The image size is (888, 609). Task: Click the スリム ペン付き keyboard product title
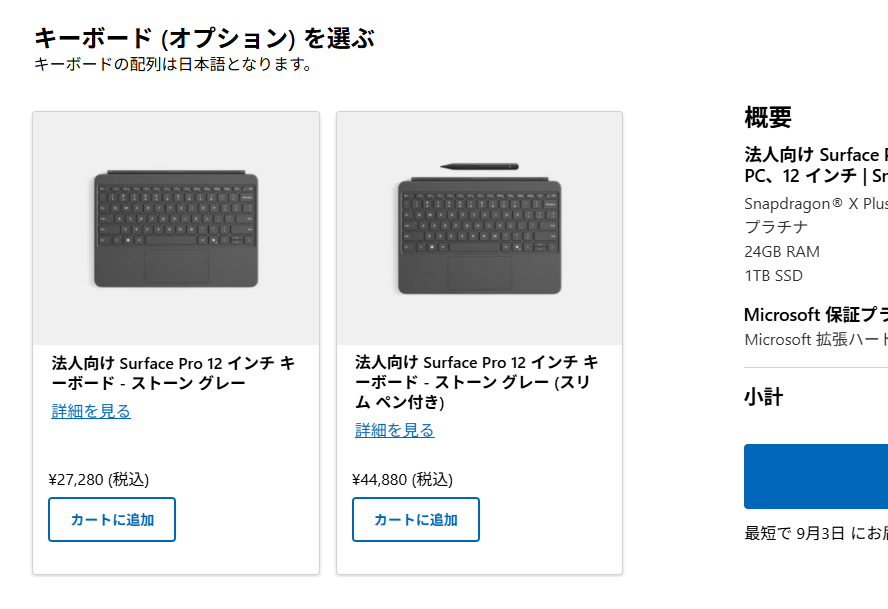477,382
